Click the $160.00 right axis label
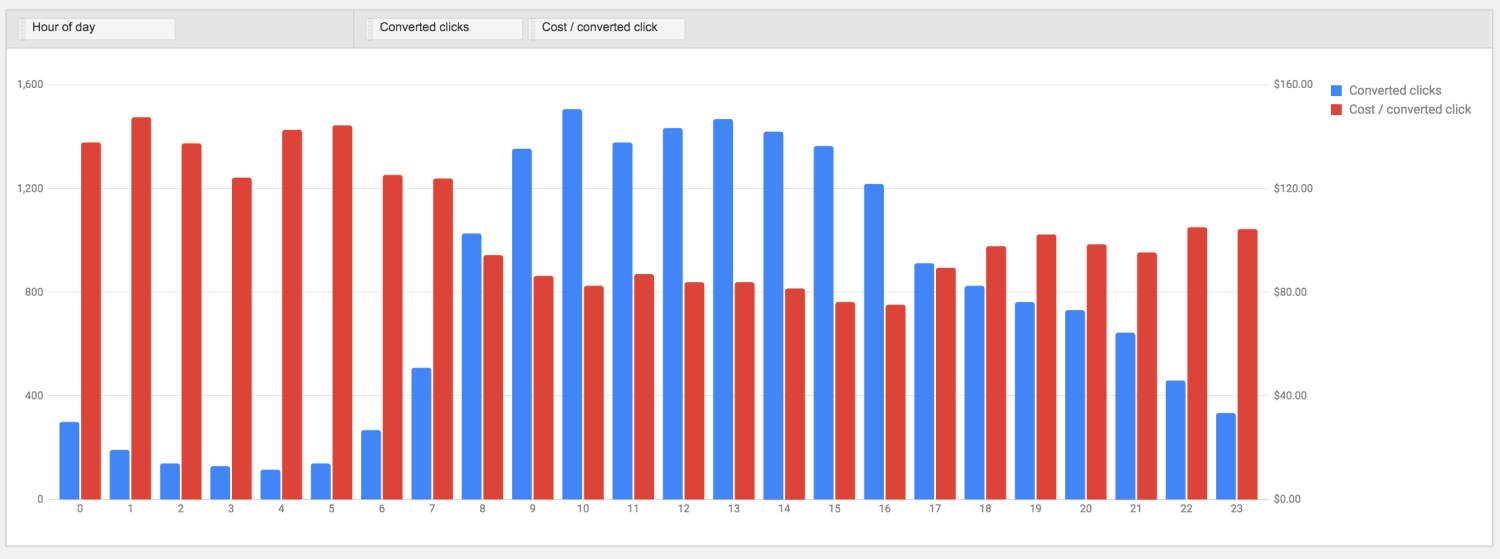Image resolution: width=1500 pixels, height=559 pixels. pos(1293,85)
